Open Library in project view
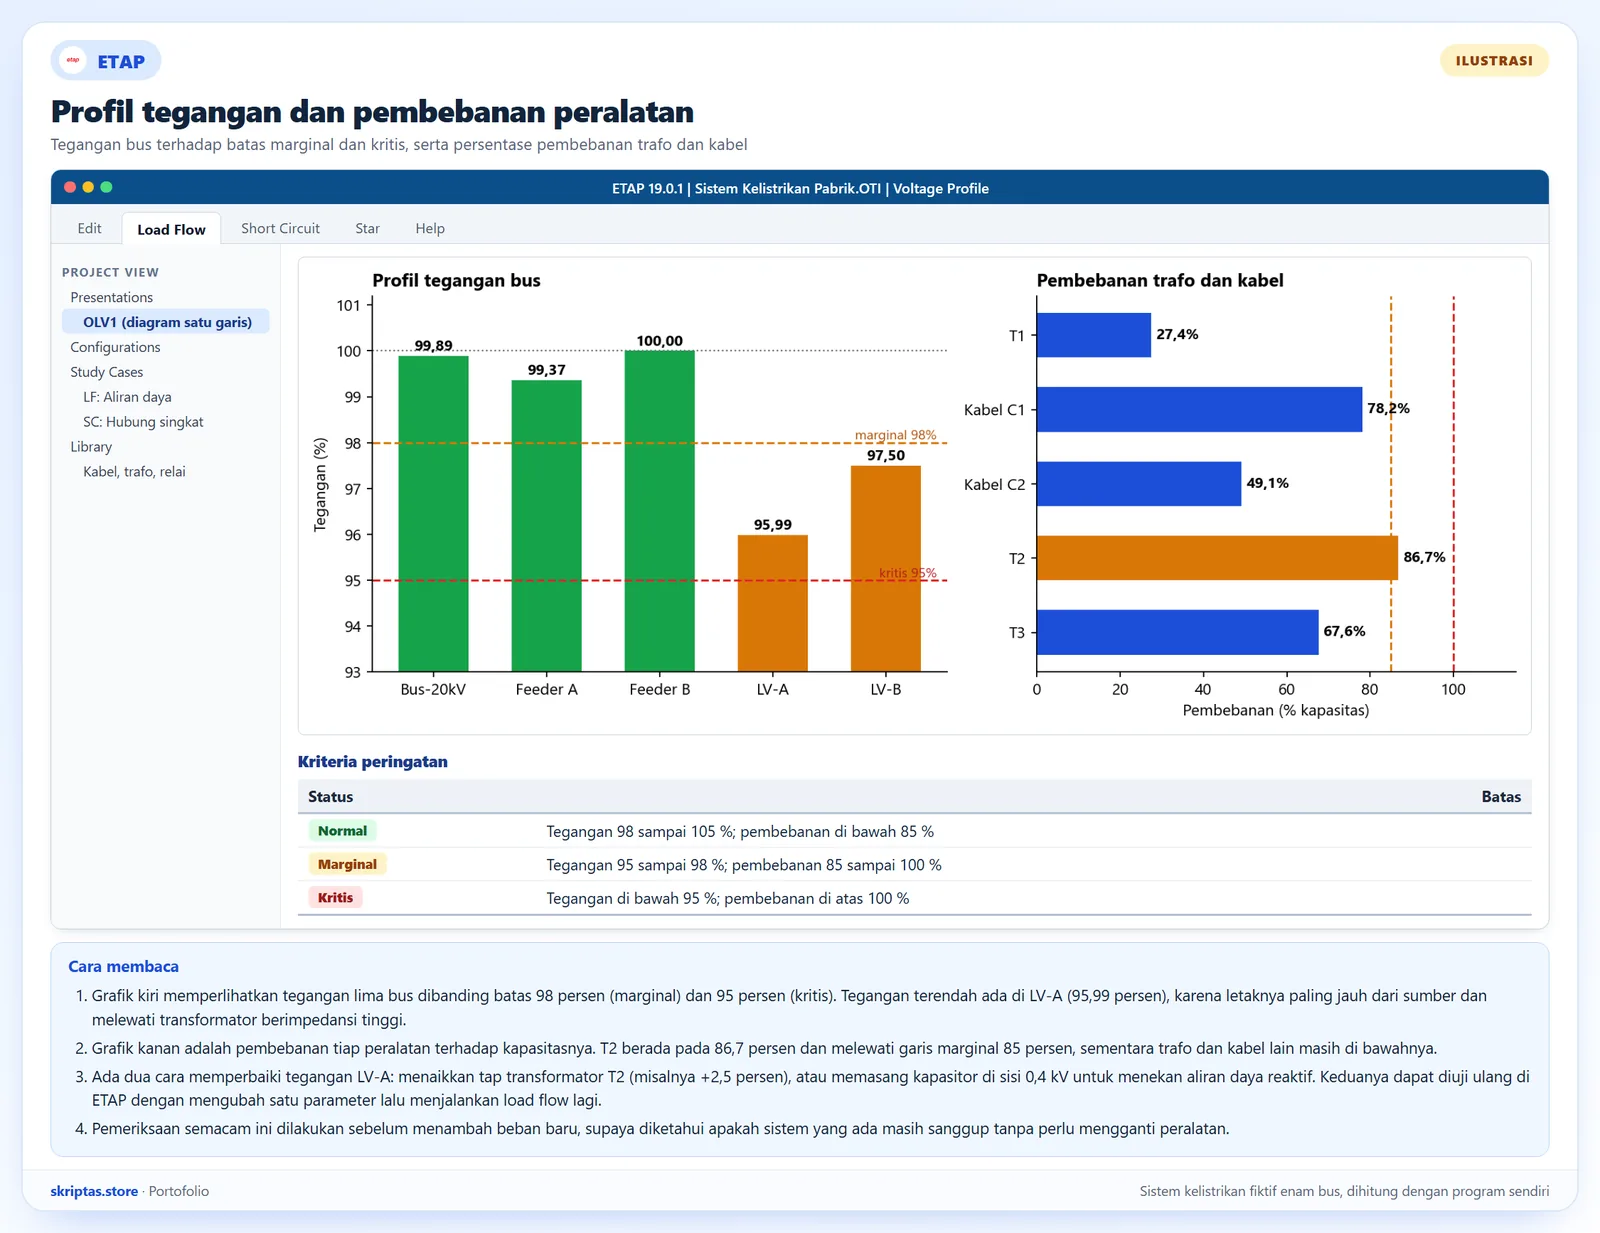1600x1233 pixels. [x=91, y=447]
